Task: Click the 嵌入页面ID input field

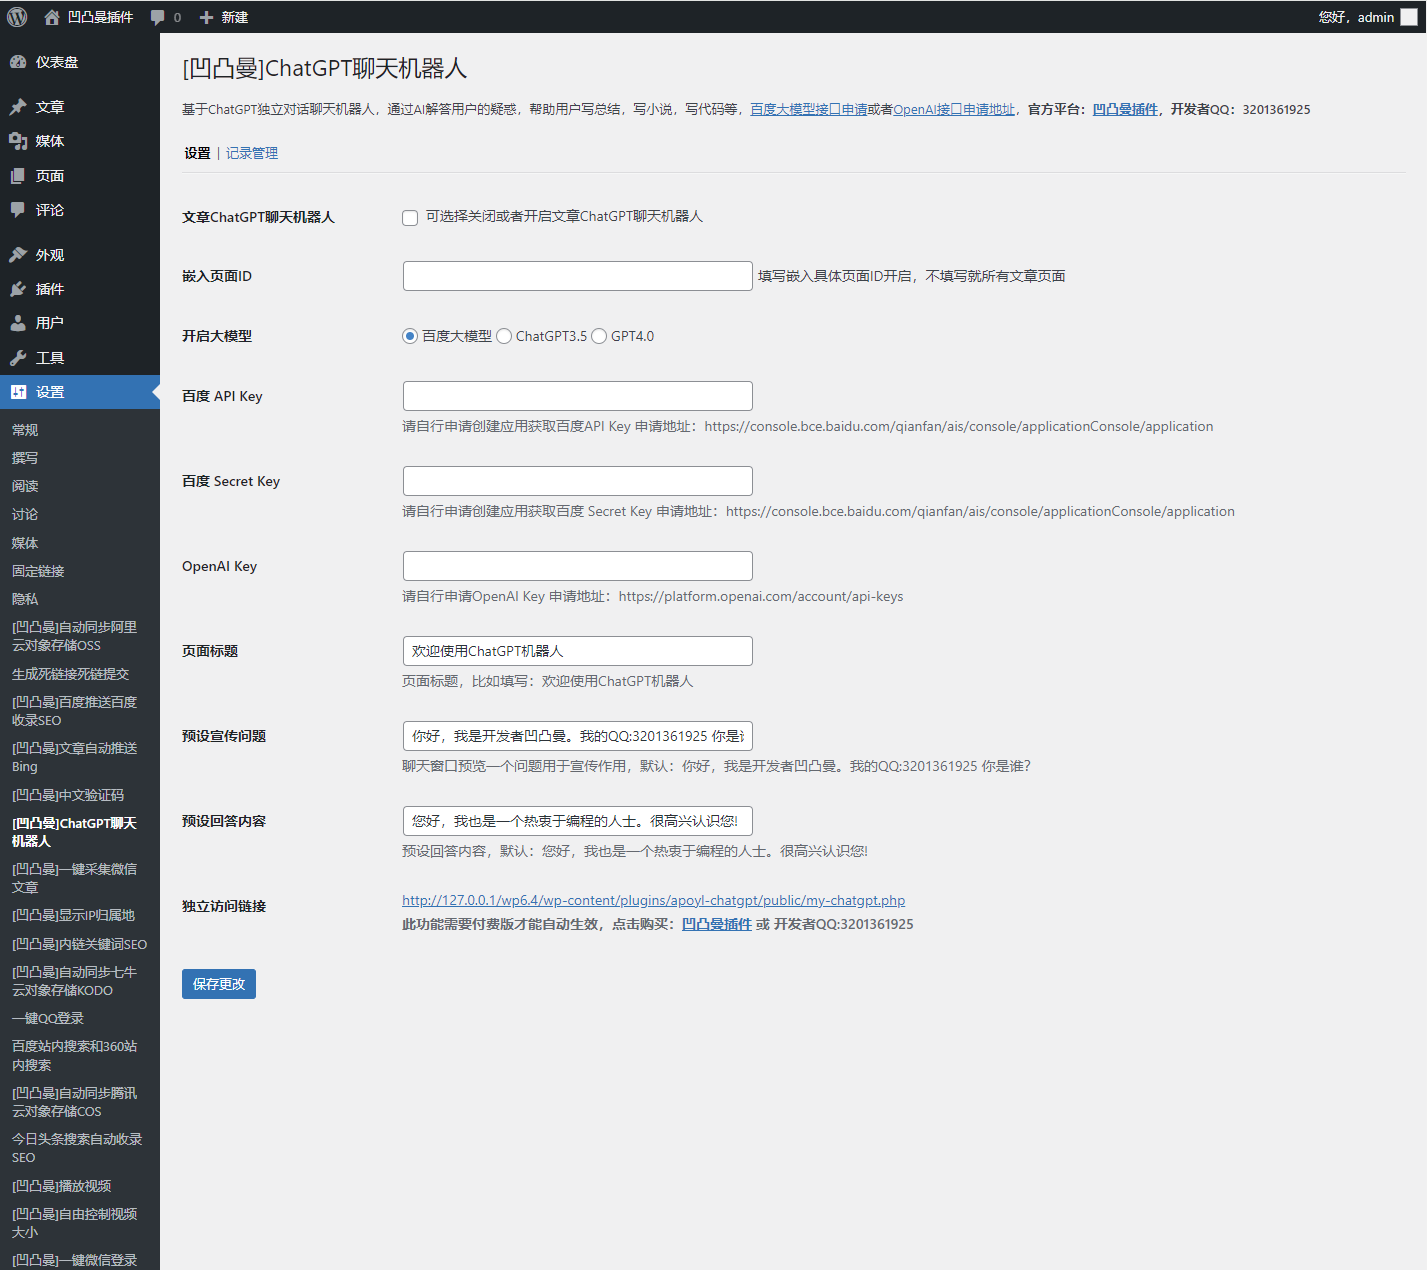Action: pos(578,276)
